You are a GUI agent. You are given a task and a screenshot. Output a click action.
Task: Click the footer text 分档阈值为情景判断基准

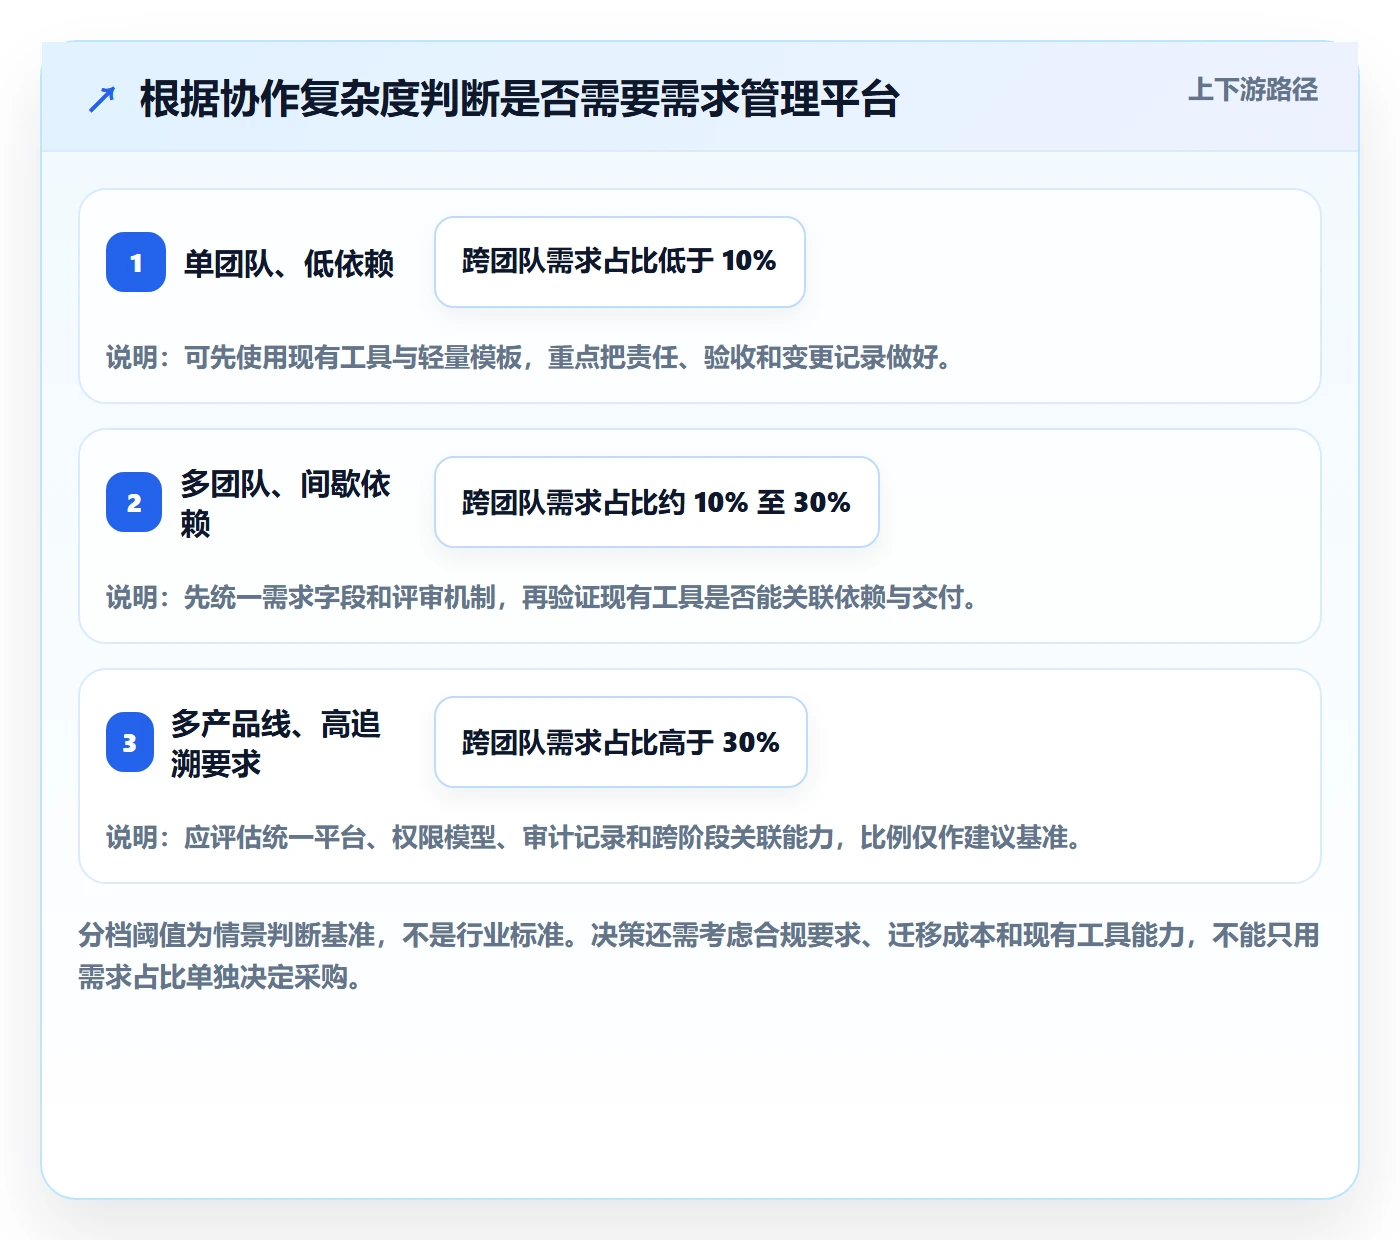coord(699,956)
